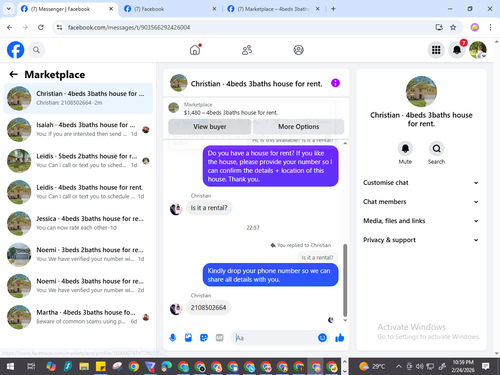
Task: Open the nine-dot Menu grid icon
Action: 436,50
